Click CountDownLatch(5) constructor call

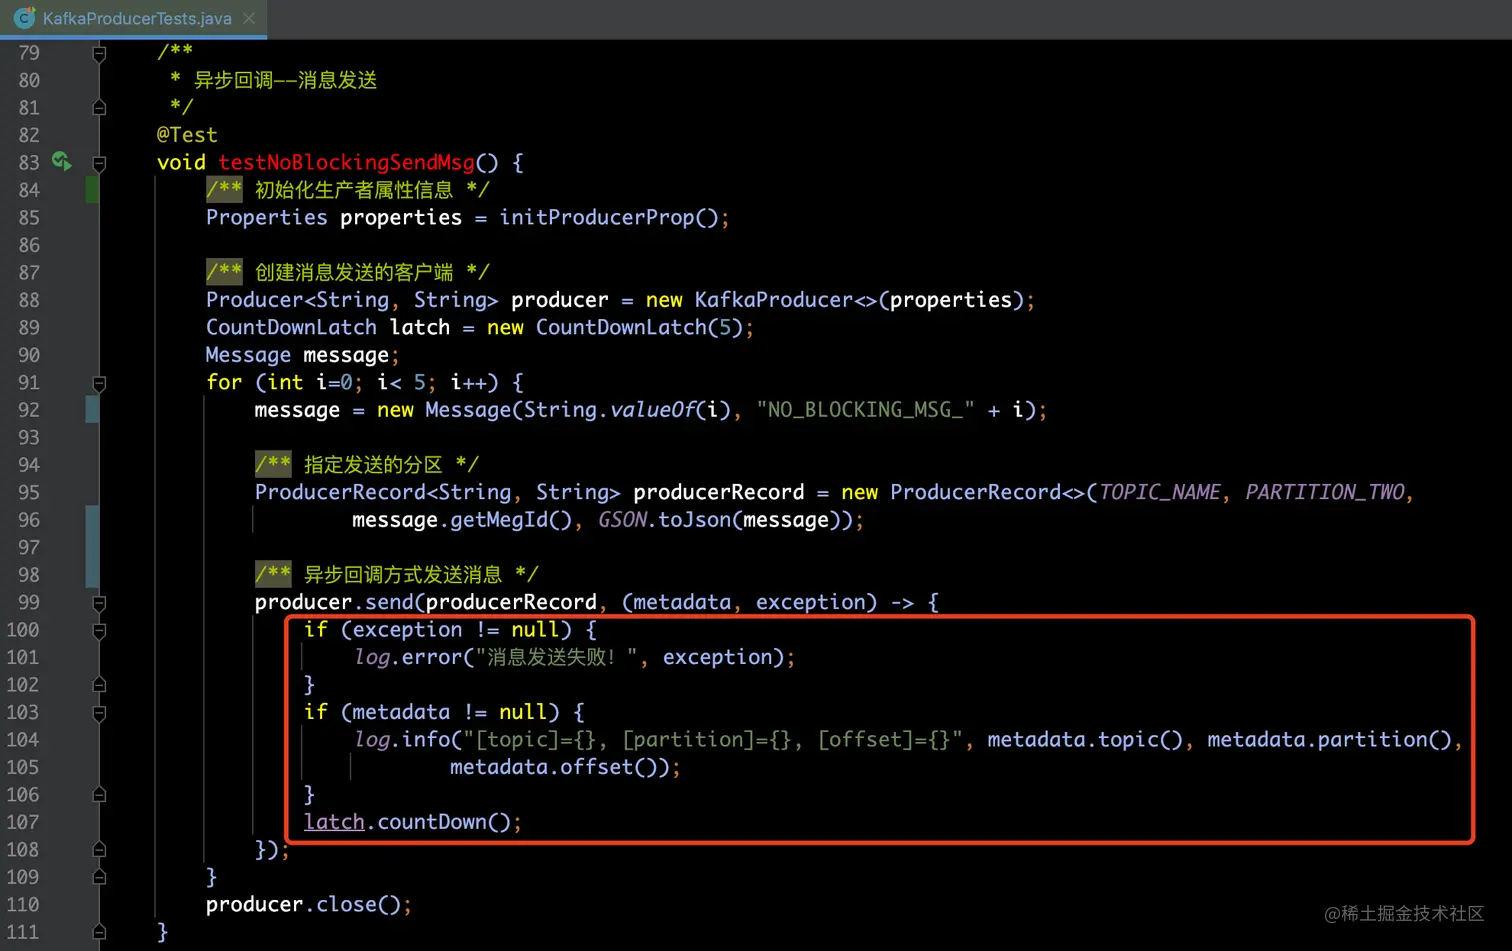pyautogui.click(x=639, y=327)
